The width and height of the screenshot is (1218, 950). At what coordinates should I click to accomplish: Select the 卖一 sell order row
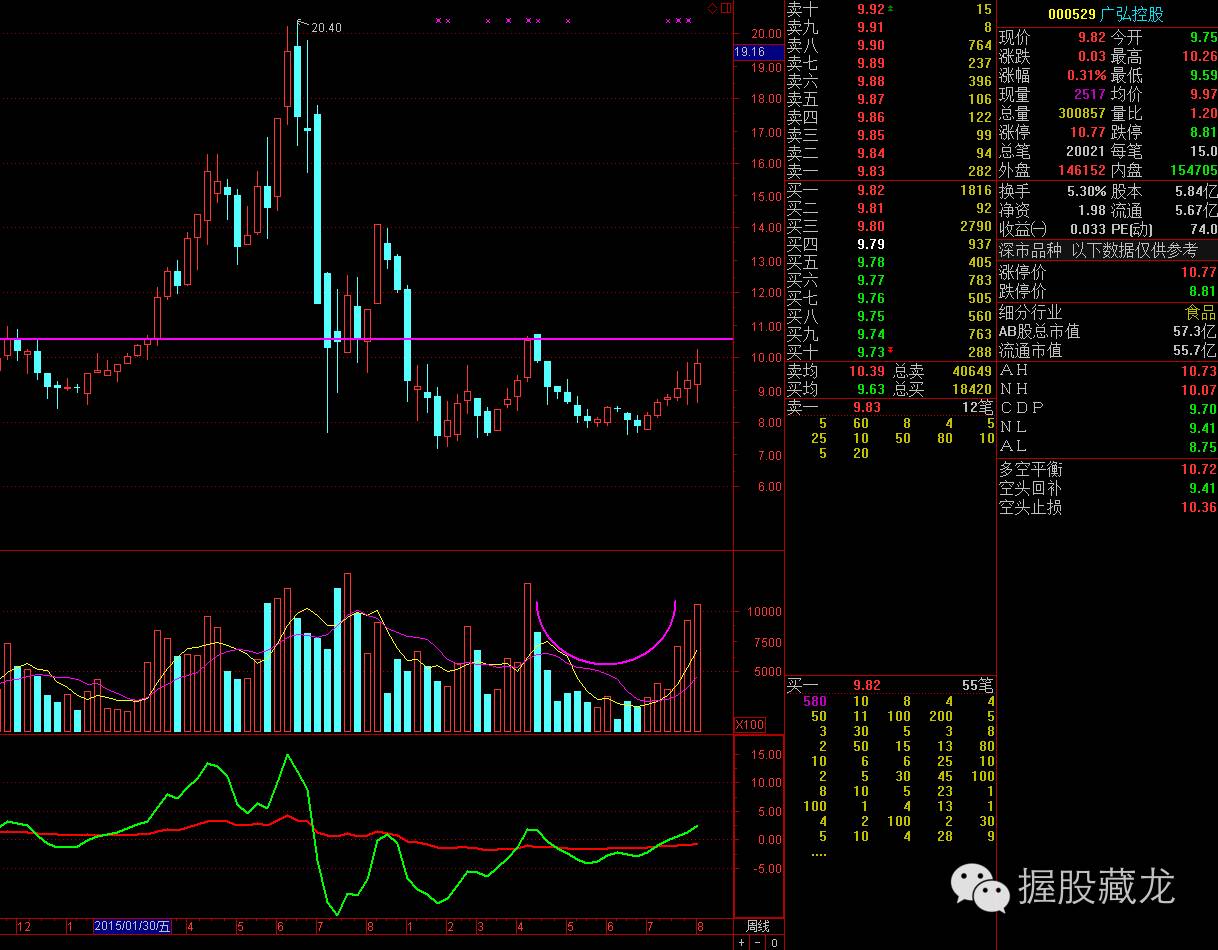pyautogui.click(x=889, y=171)
